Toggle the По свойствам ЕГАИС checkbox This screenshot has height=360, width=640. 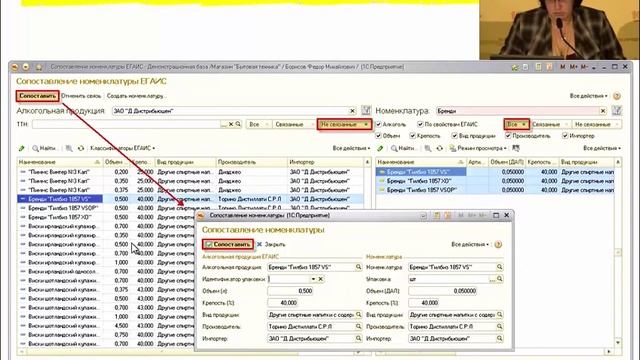coord(420,124)
